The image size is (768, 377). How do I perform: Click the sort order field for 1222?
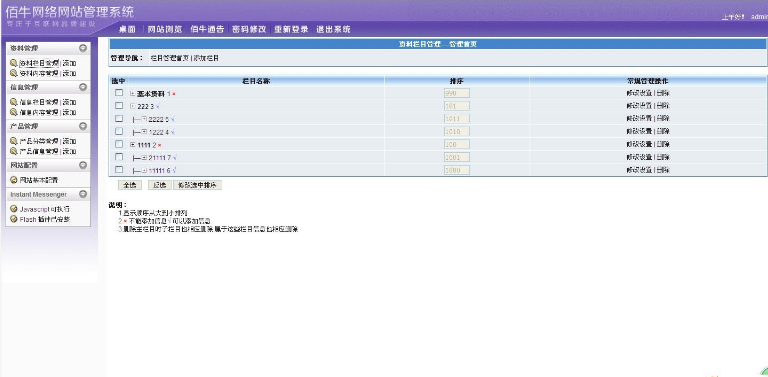click(456, 131)
